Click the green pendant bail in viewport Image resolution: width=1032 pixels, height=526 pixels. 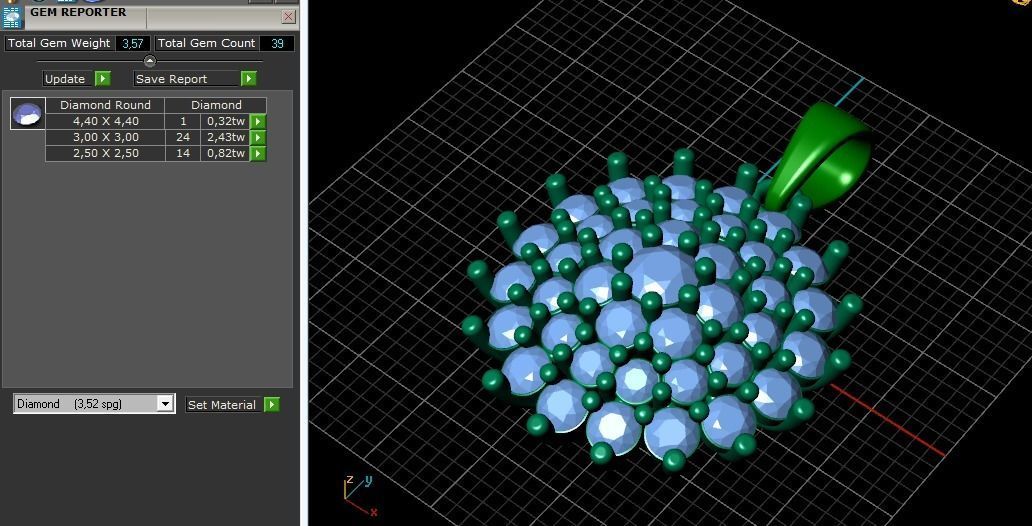819,155
